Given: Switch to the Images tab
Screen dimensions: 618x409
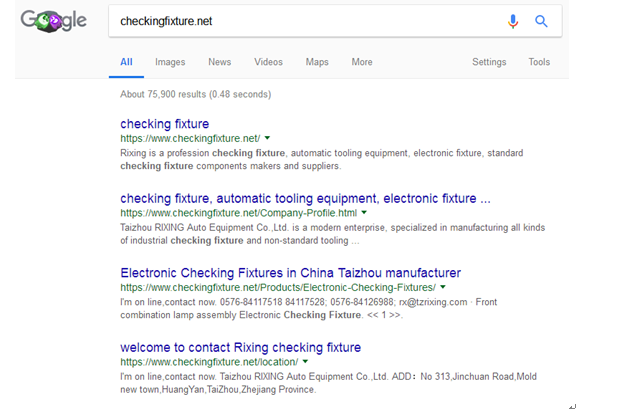Looking at the screenshot, I should pos(170,62).
